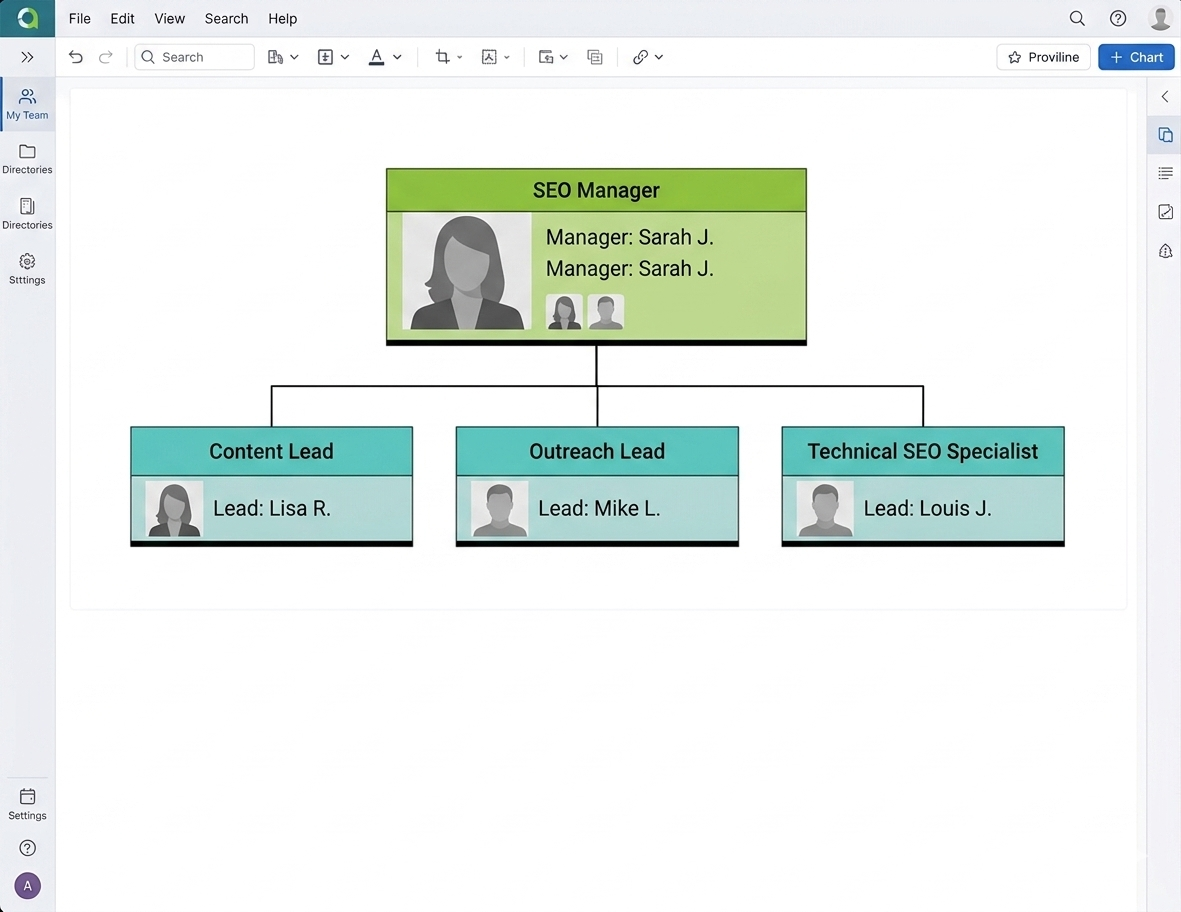Image resolution: width=1181 pixels, height=912 pixels.
Task: Click the blue Chart button
Action: pos(1136,57)
